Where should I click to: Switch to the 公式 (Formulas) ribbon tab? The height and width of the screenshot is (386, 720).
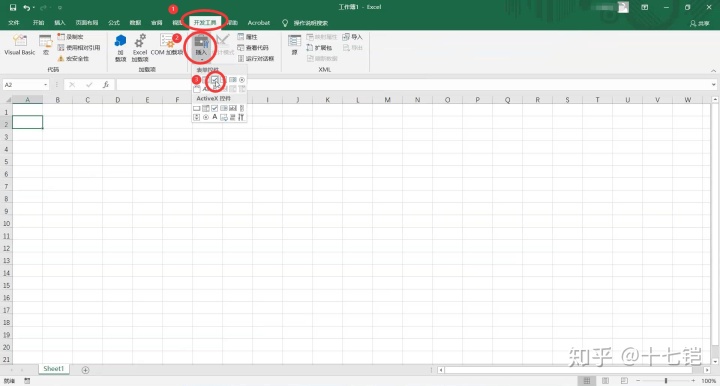[113, 22]
